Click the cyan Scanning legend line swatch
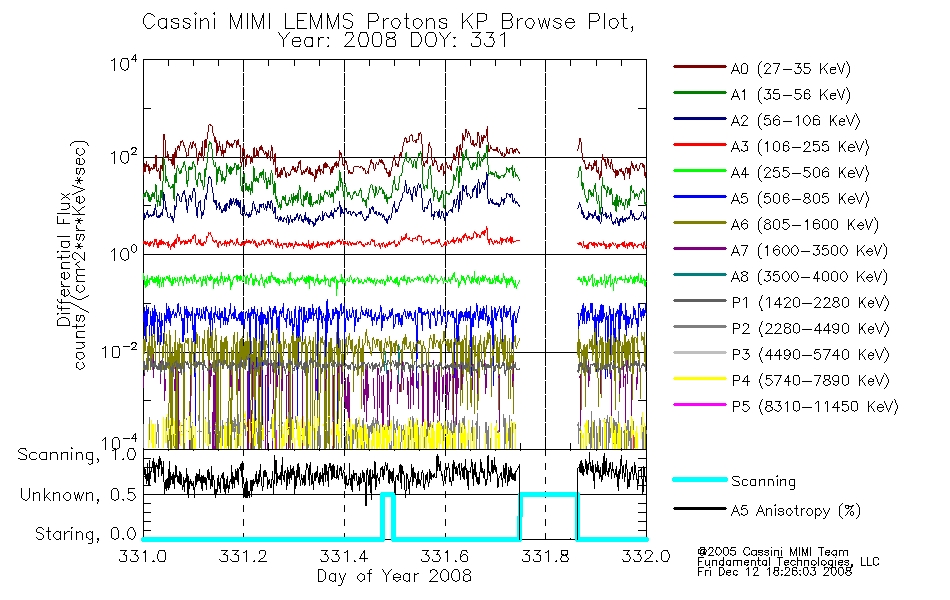 [699, 479]
